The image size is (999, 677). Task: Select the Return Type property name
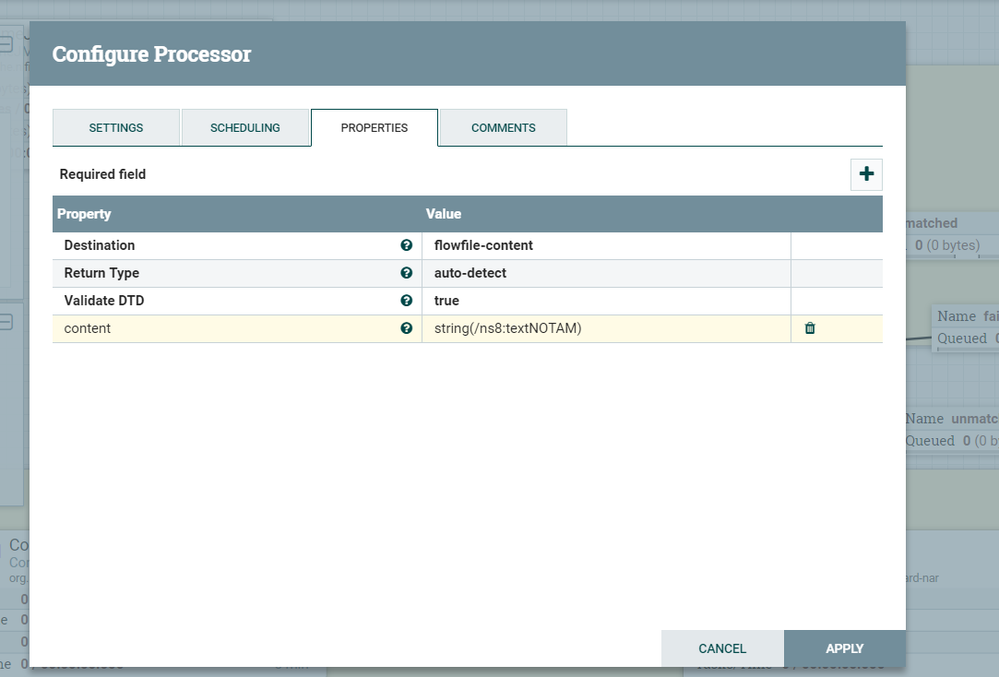point(101,273)
